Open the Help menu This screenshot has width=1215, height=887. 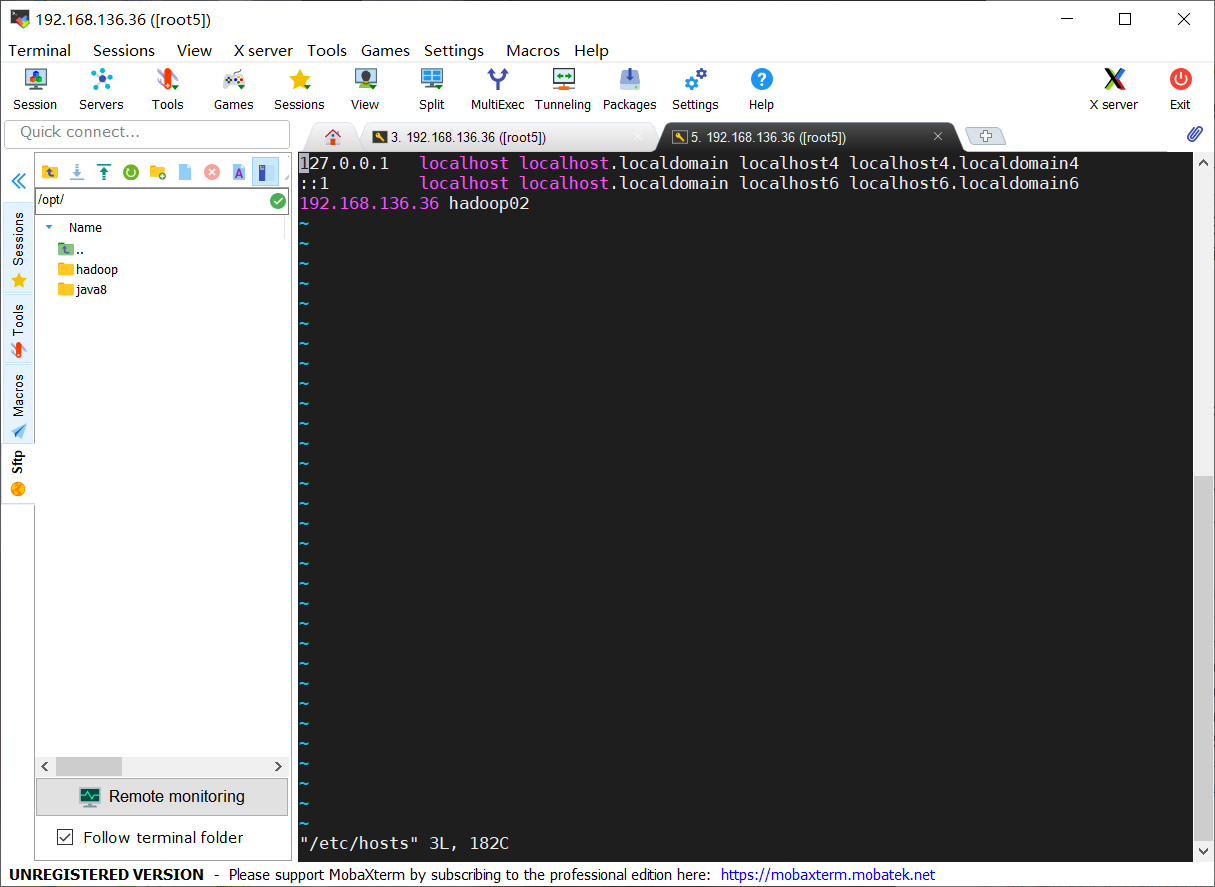(591, 50)
